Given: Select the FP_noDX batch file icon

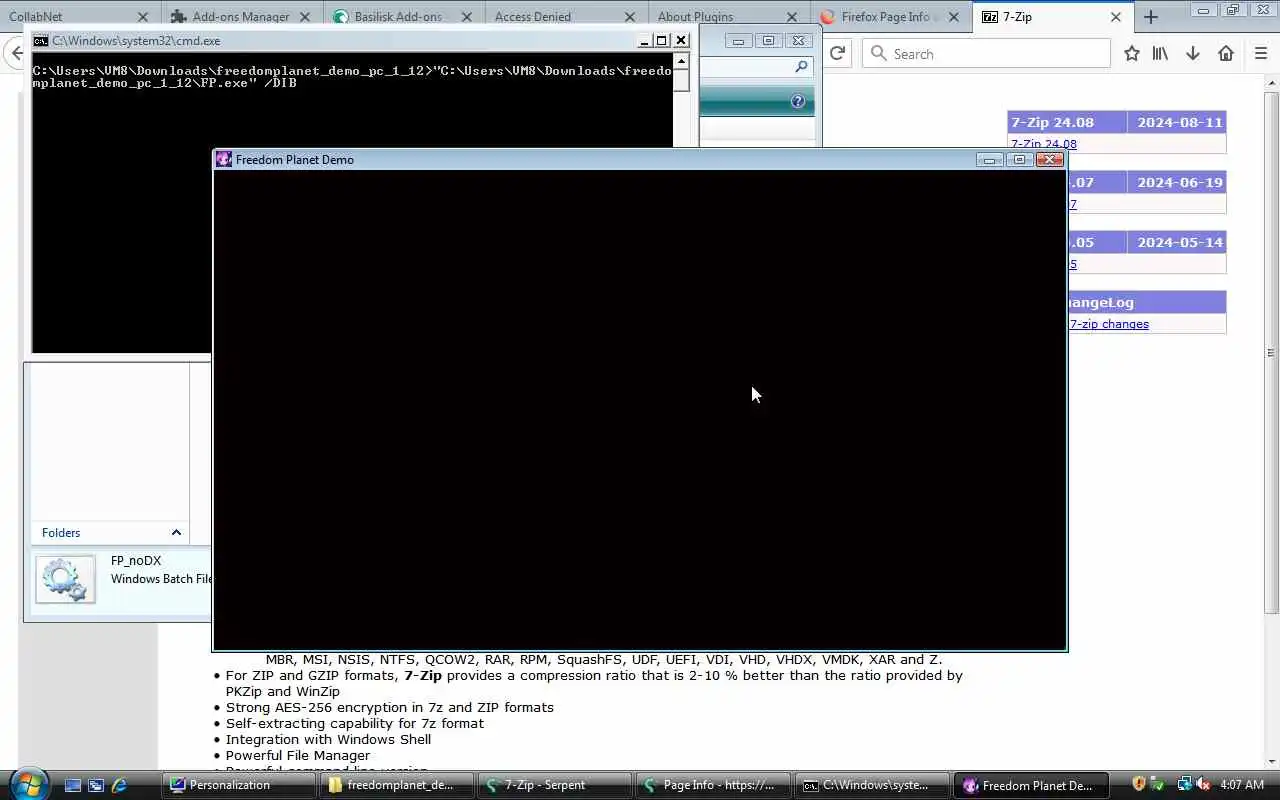Looking at the screenshot, I should coord(65,579).
